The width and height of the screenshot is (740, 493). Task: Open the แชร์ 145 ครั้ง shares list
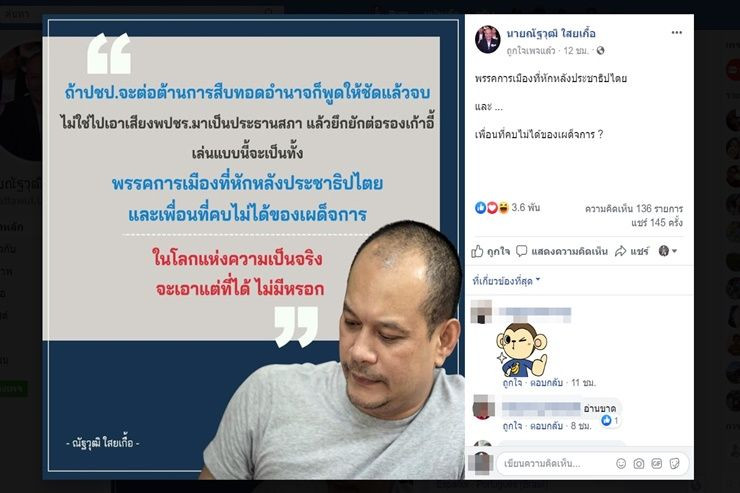click(x=656, y=222)
